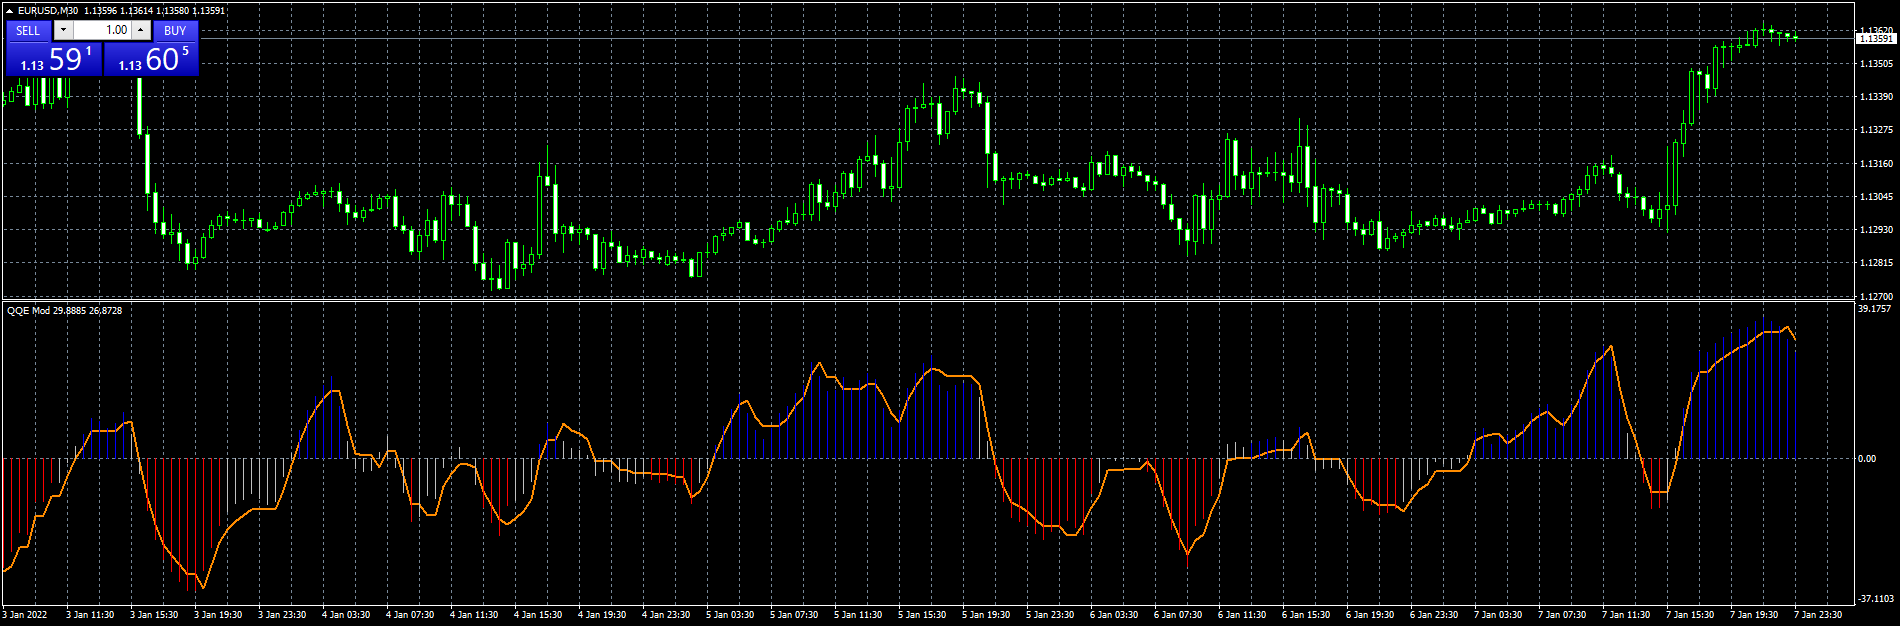Click the 7 Jan 11:30 time label

click(1627, 615)
